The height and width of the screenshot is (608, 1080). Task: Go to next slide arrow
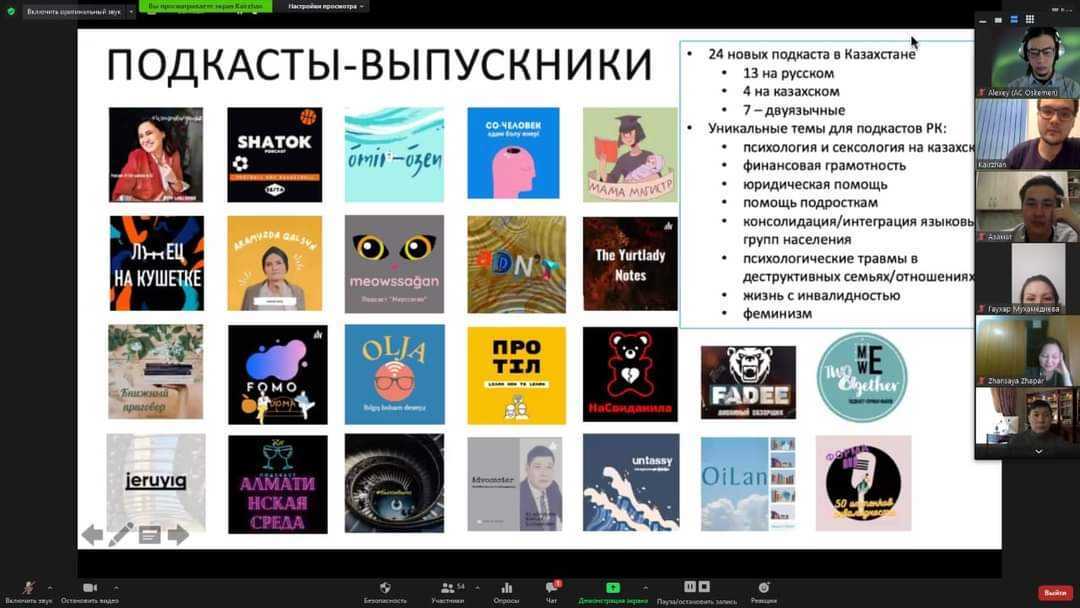click(x=178, y=534)
